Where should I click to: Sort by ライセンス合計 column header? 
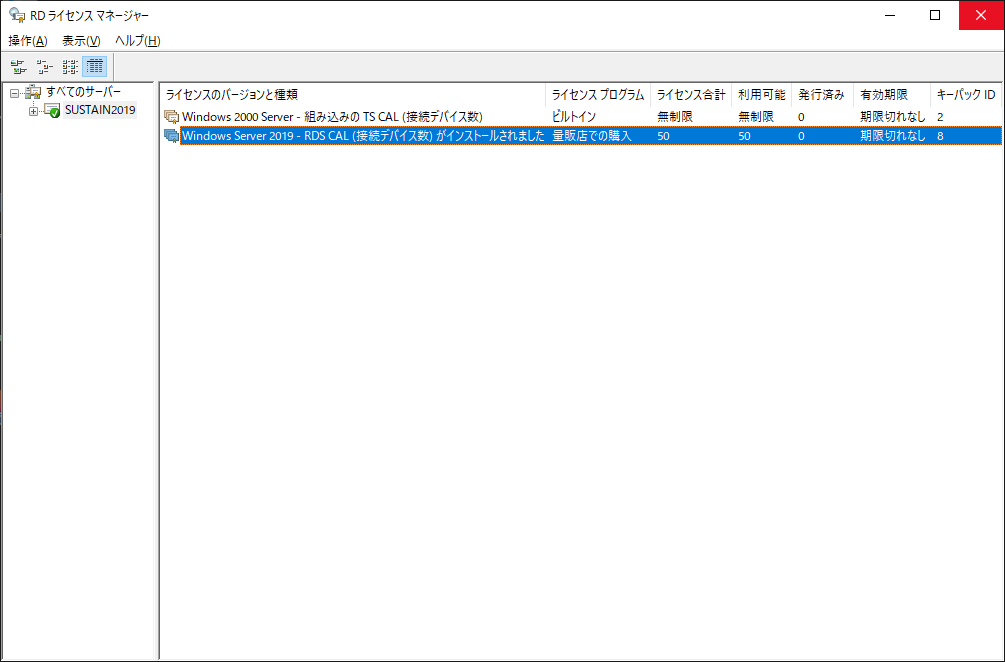coord(691,95)
